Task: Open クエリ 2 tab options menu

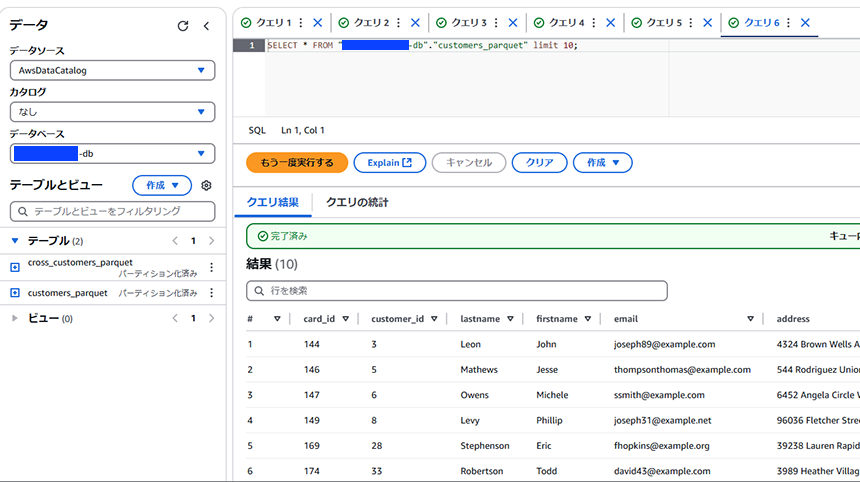Action: pos(398,22)
